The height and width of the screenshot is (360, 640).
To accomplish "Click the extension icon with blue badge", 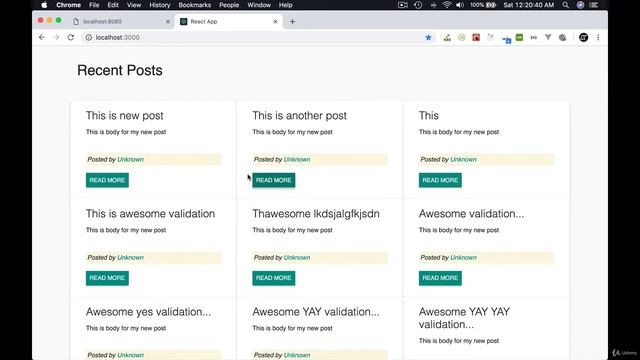I will [x=506, y=38].
